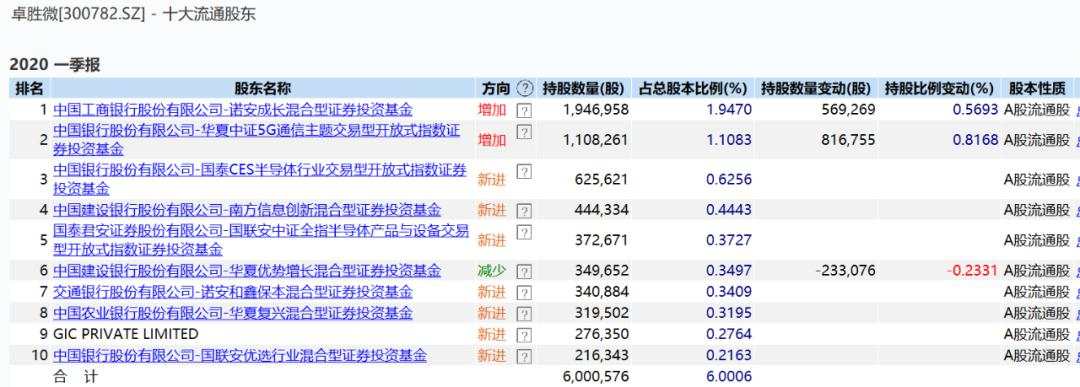
Task: Click the 股东名称 column header
Action: click(x=262, y=88)
